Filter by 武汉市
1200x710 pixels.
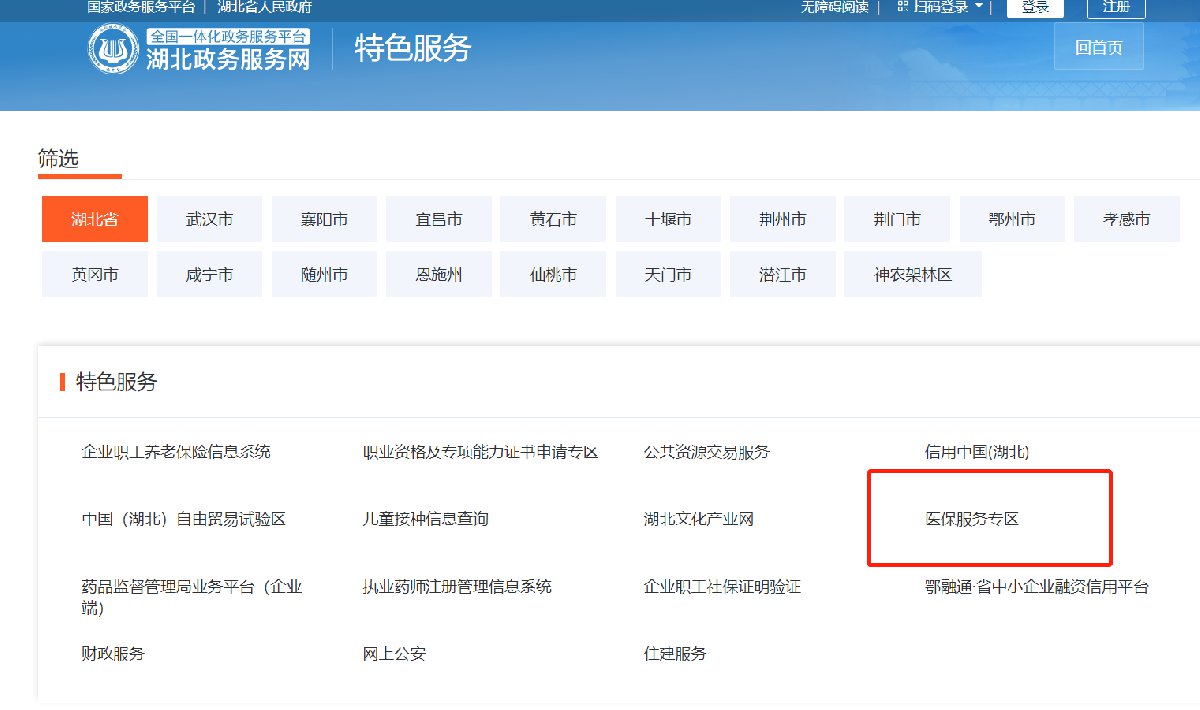pos(209,219)
